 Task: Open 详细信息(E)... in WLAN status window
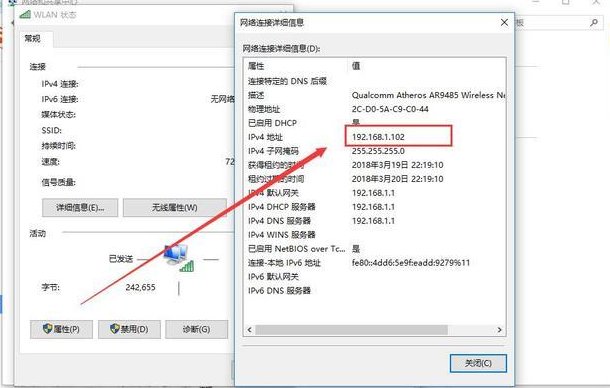pos(80,207)
